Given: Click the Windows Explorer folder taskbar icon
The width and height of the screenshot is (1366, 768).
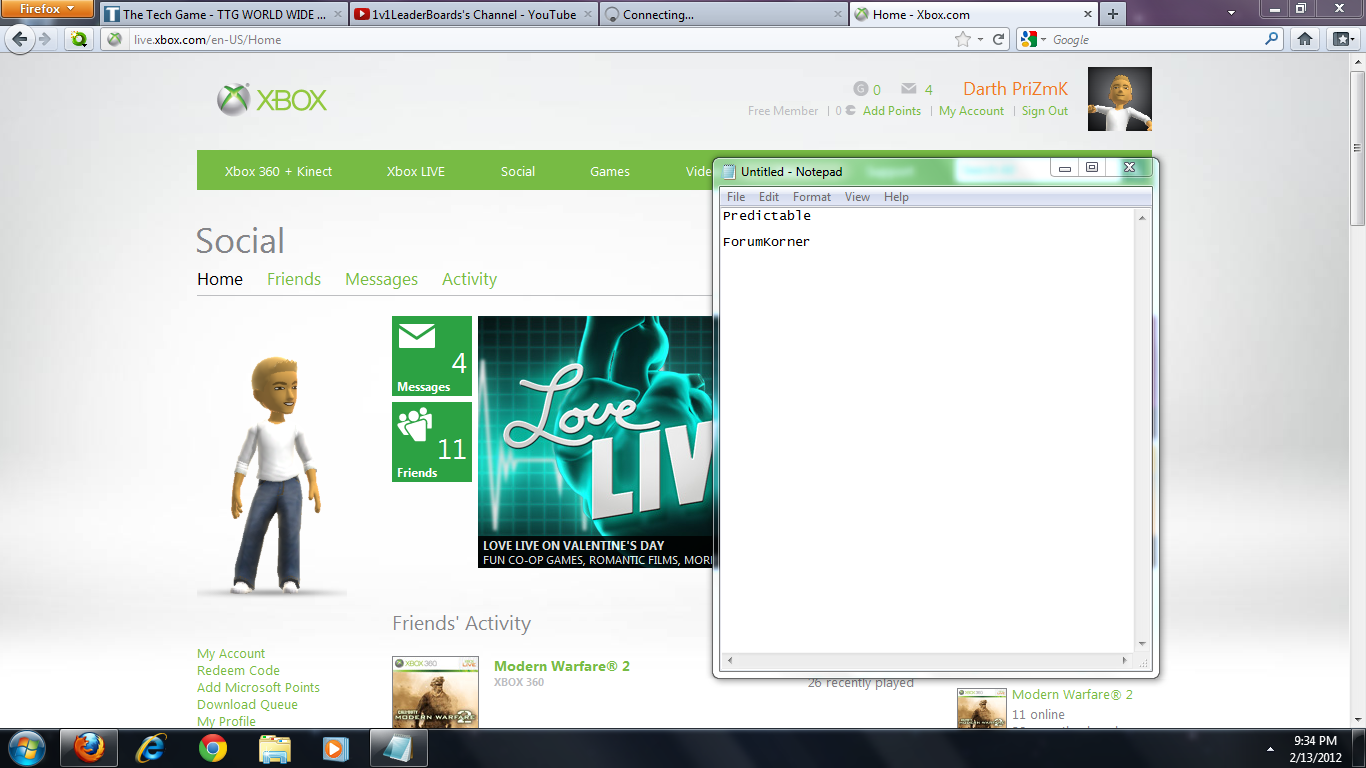Looking at the screenshot, I should click(x=275, y=748).
